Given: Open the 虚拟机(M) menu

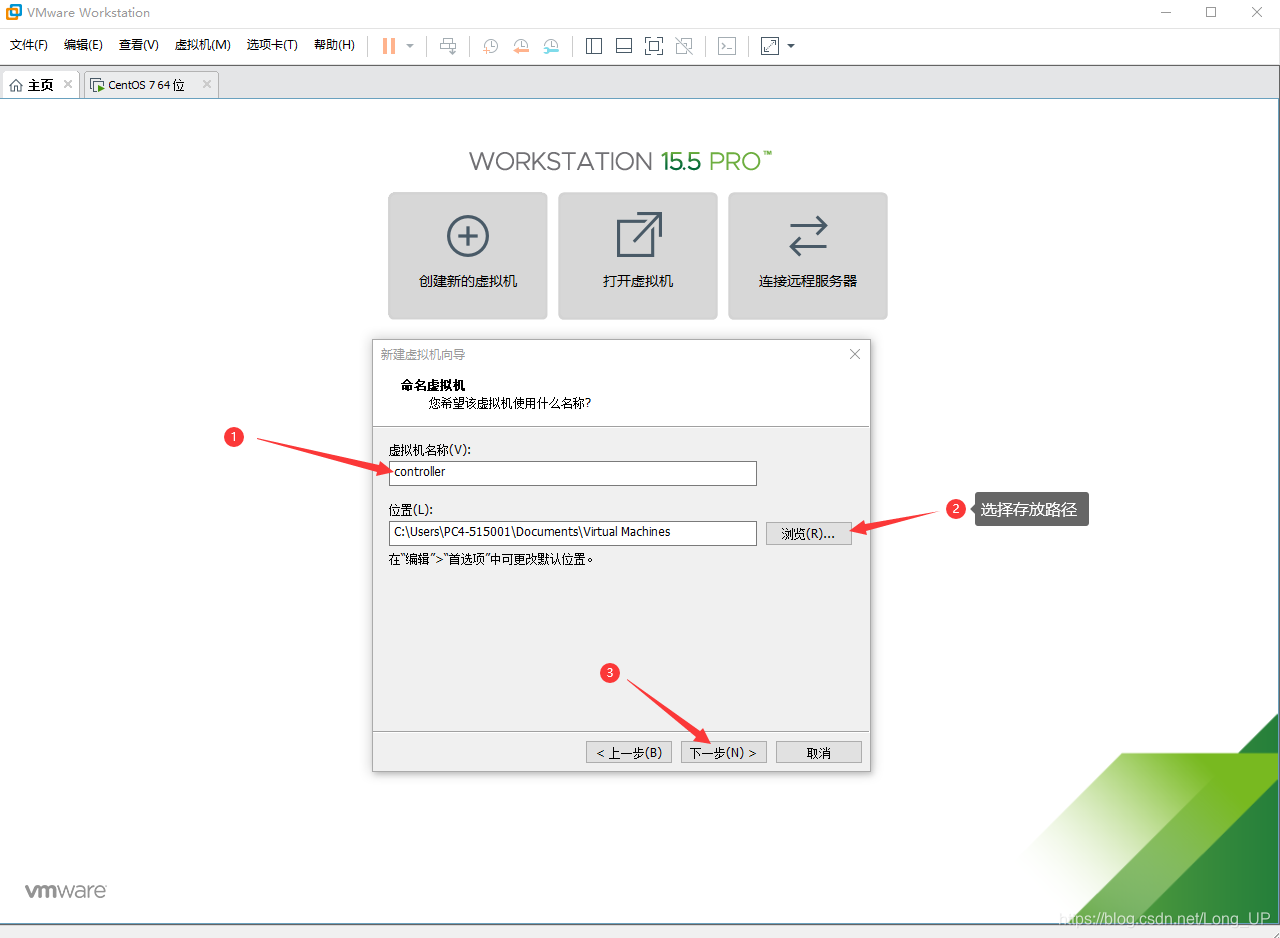Looking at the screenshot, I should [203, 45].
